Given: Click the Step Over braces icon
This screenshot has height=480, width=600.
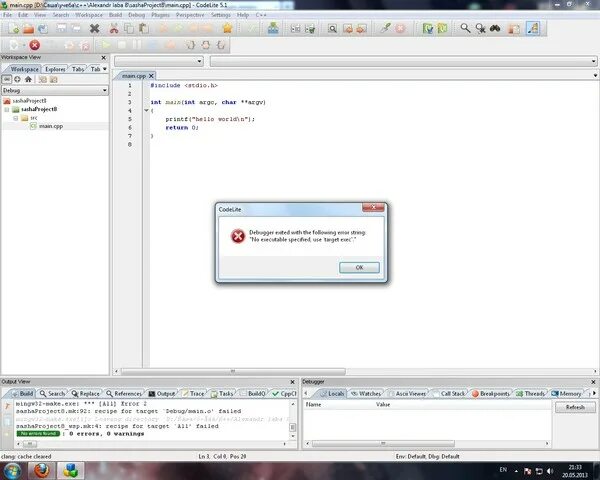Looking at the screenshot, I should click(205, 45).
